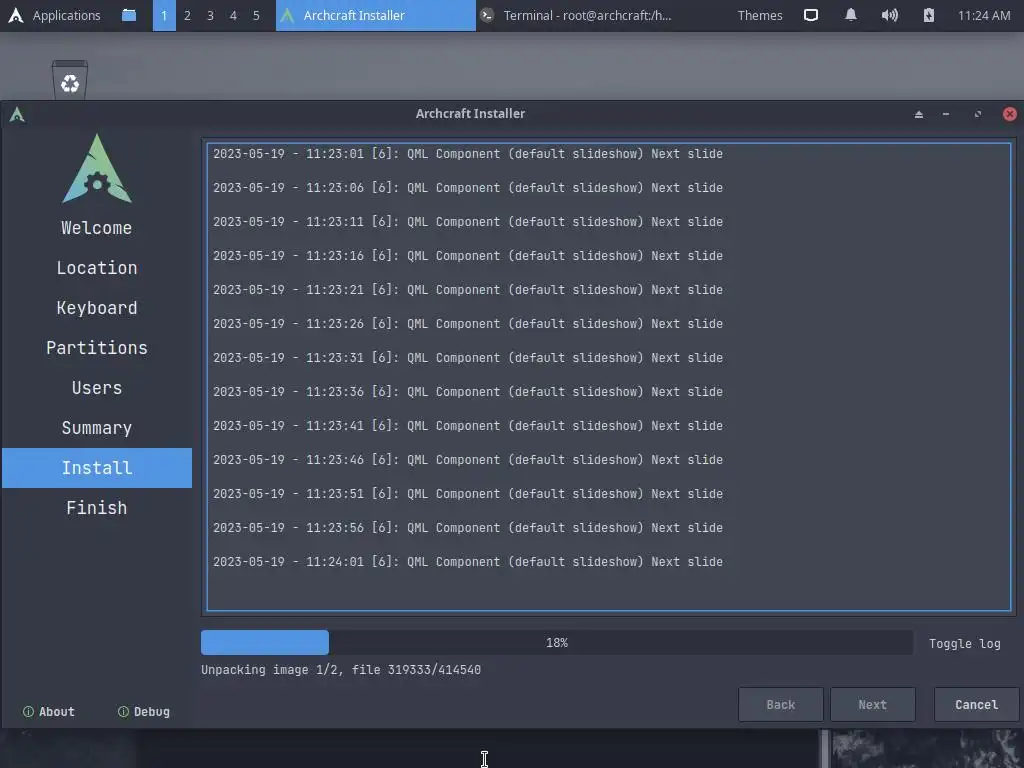This screenshot has width=1024, height=768.
Task: Click the volume speaker icon
Action: [889, 15]
